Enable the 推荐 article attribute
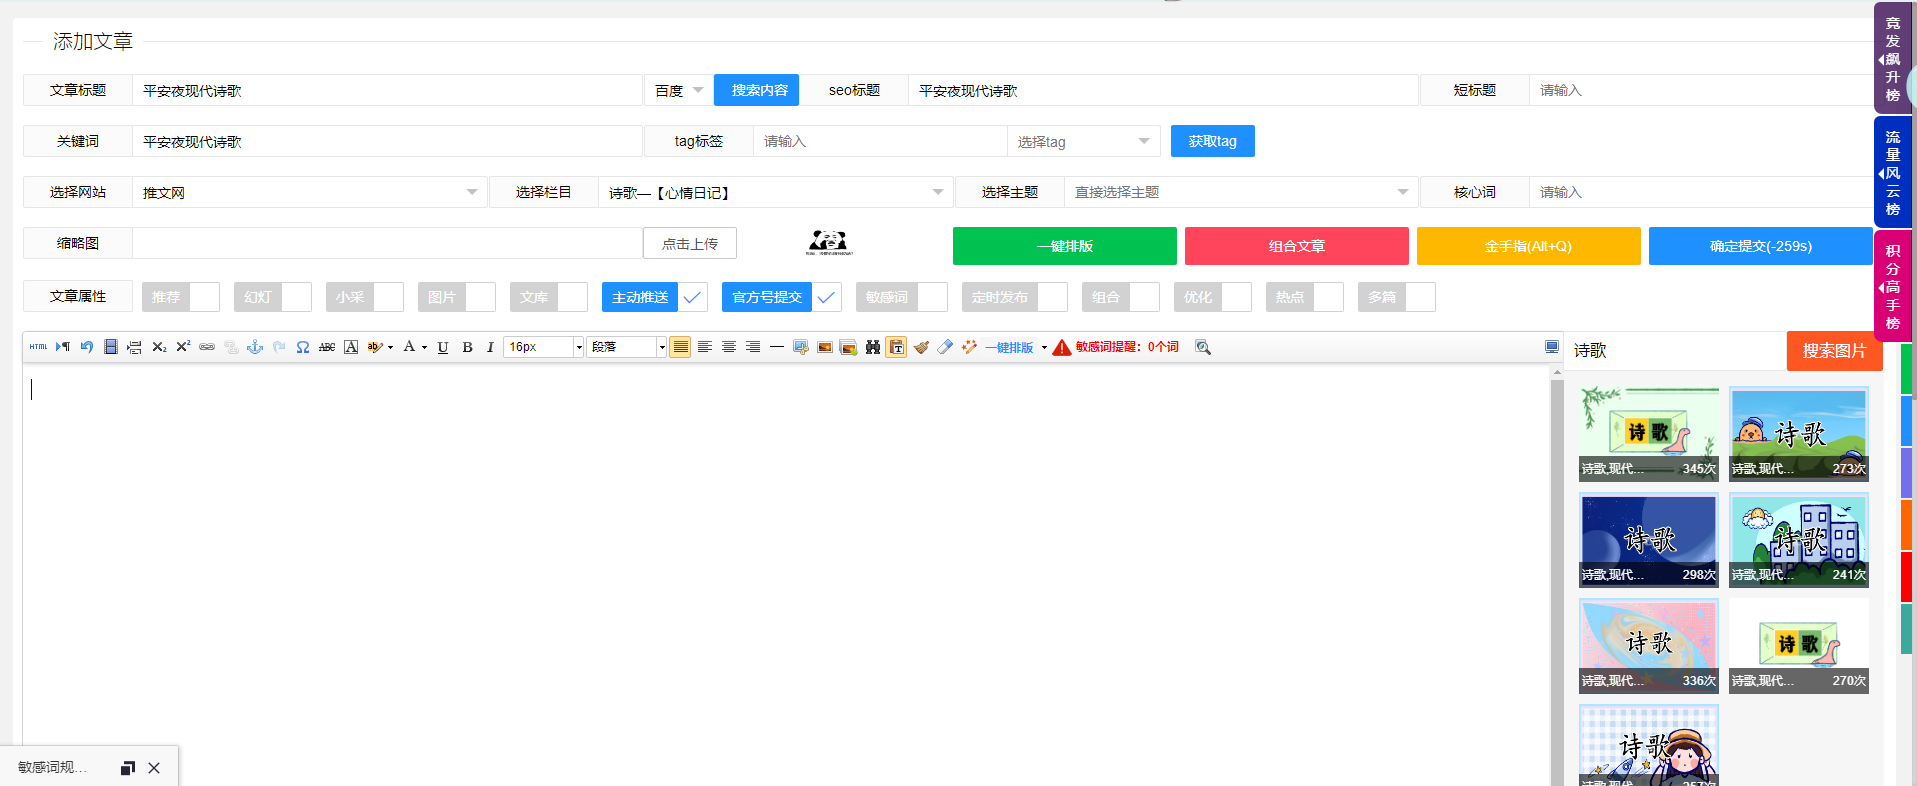1917x786 pixels. (x=204, y=297)
